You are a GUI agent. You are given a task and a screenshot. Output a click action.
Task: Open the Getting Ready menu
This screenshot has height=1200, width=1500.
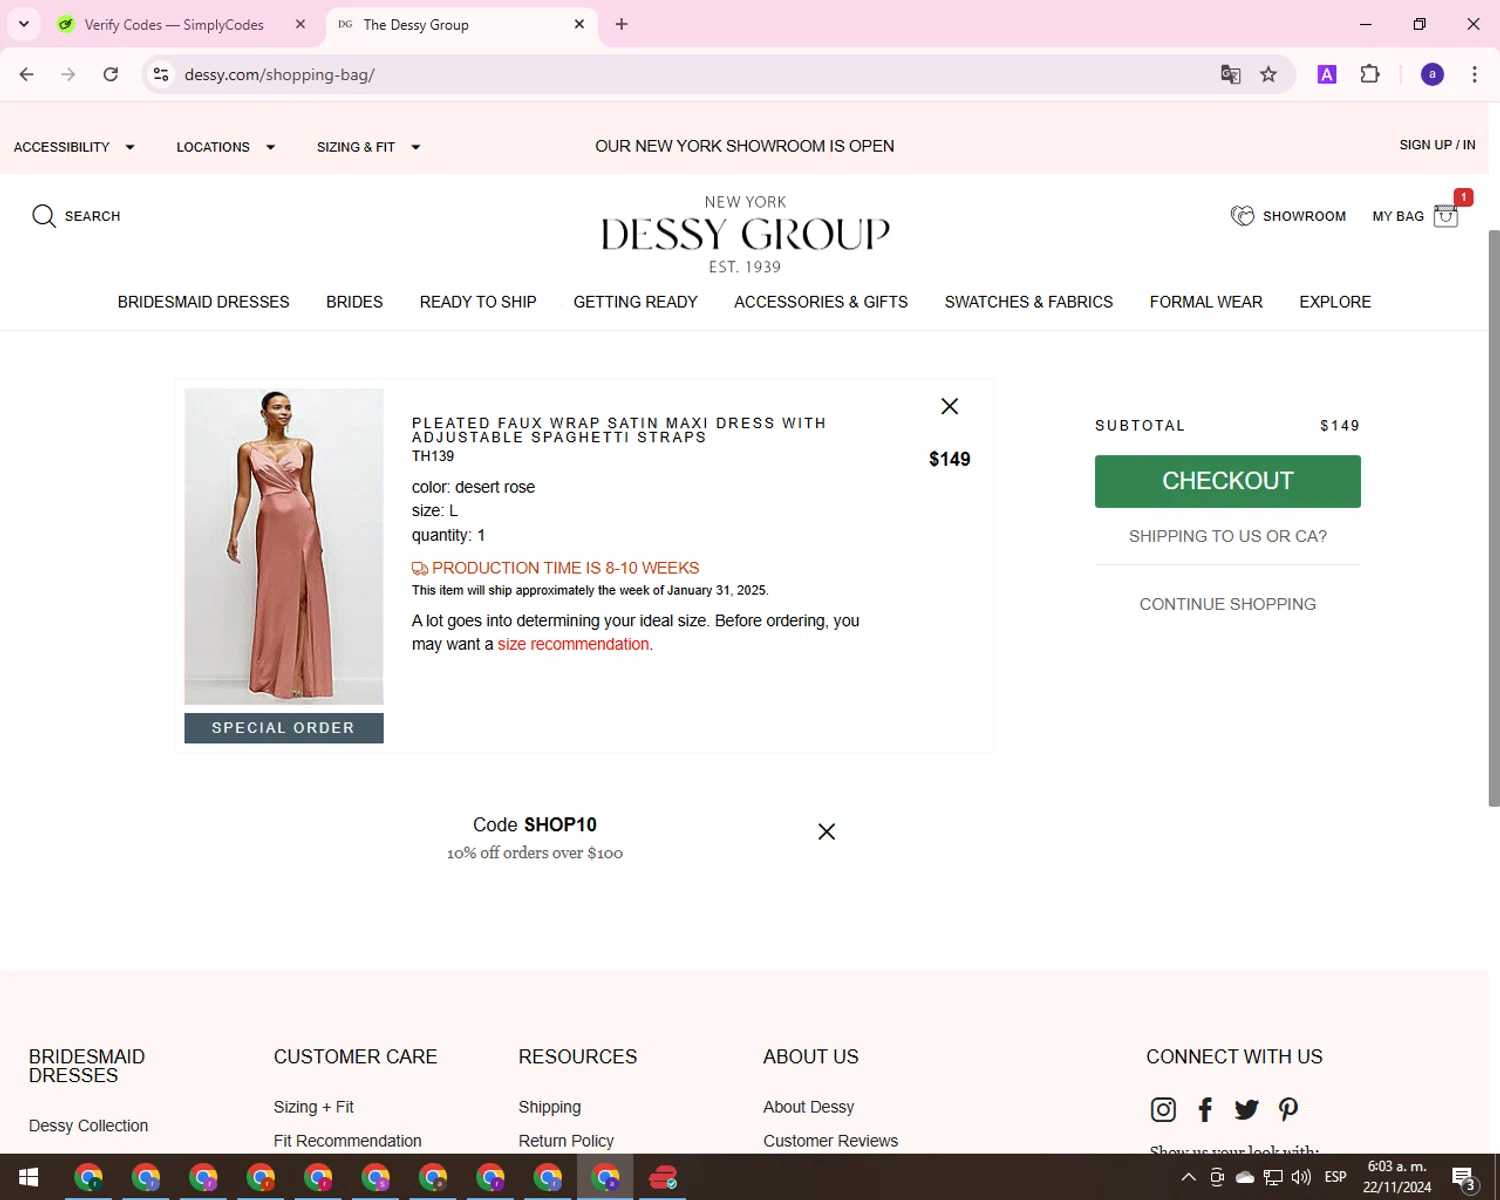pyautogui.click(x=635, y=302)
